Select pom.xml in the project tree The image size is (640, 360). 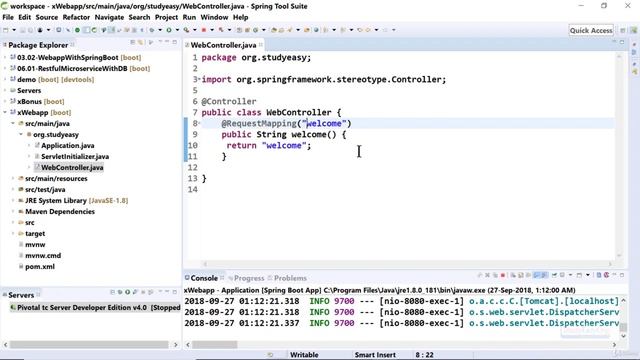point(40,267)
